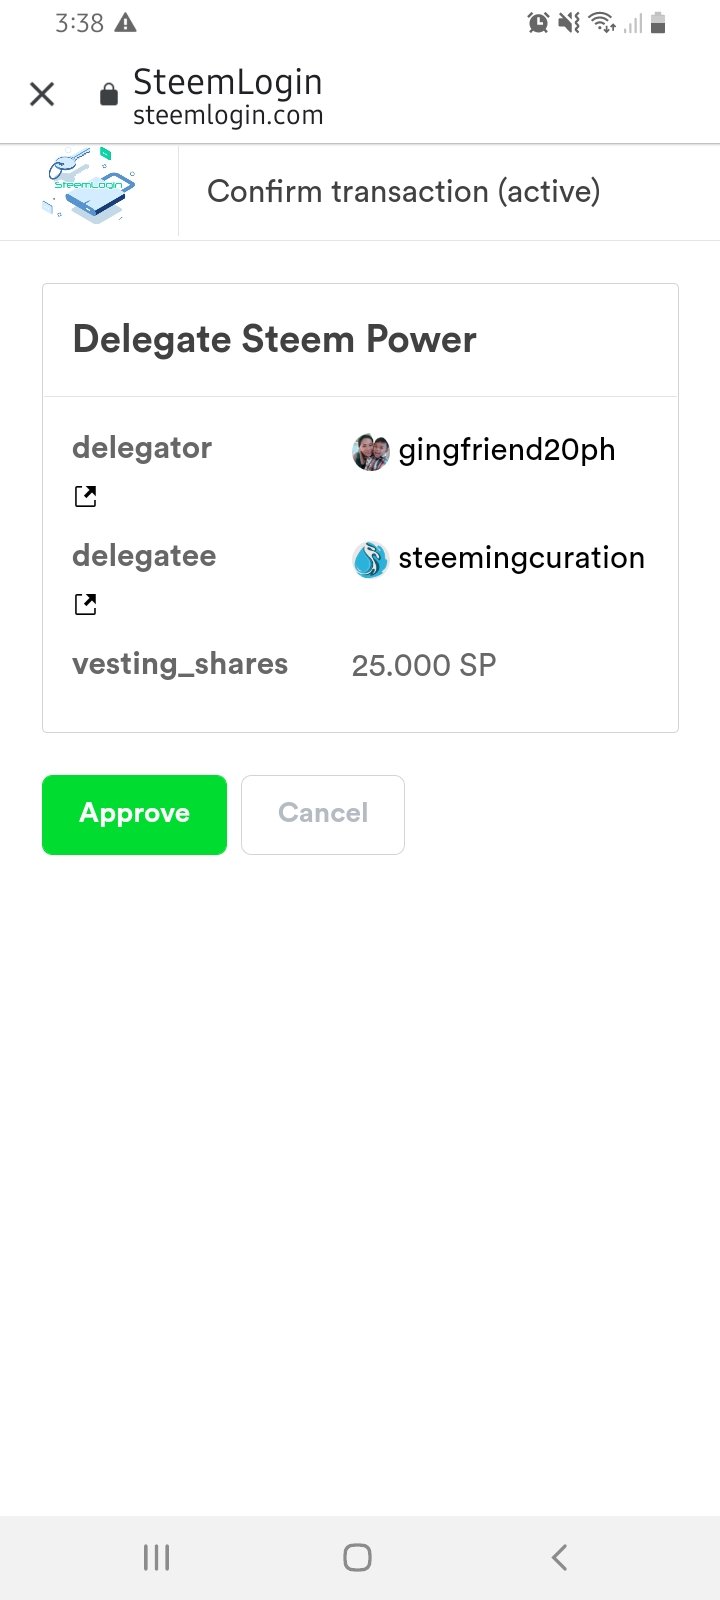The height and width of the screenshot is (1600, 720).
Task: Open the steemingcuration account name
Action: tap(522, 558)
